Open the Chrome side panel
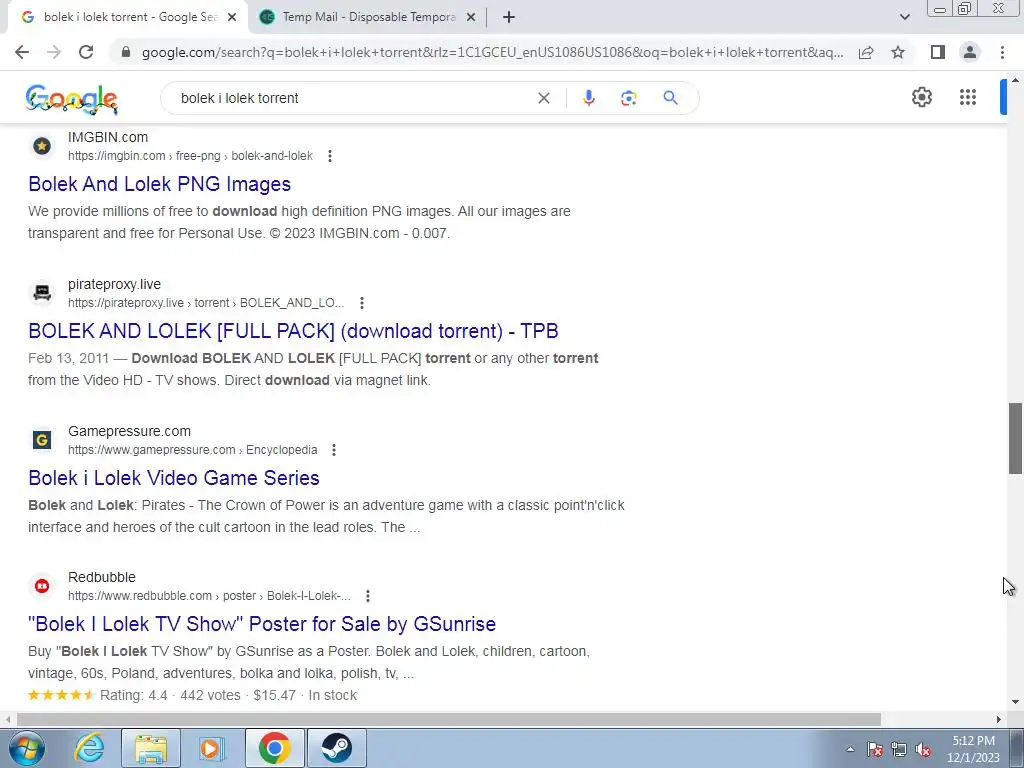The image size is (1024, 768). [938, 52]
